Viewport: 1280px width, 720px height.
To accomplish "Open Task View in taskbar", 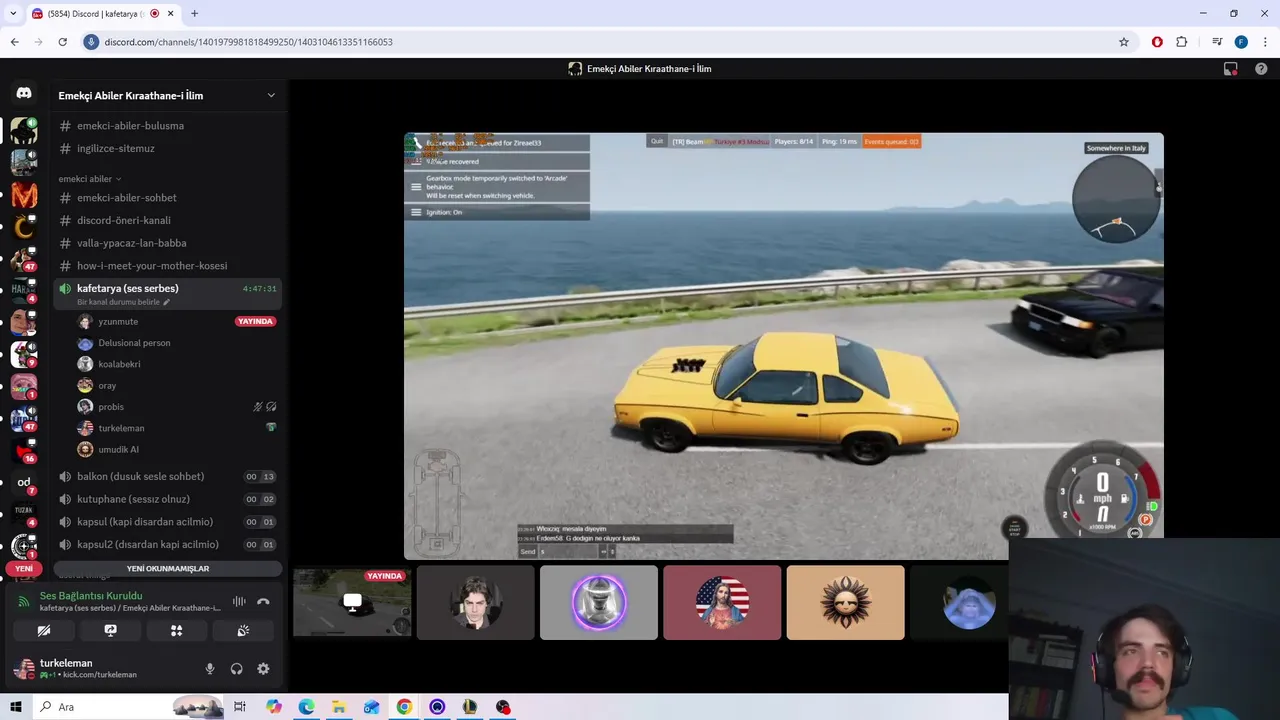I will coord(240,707).
